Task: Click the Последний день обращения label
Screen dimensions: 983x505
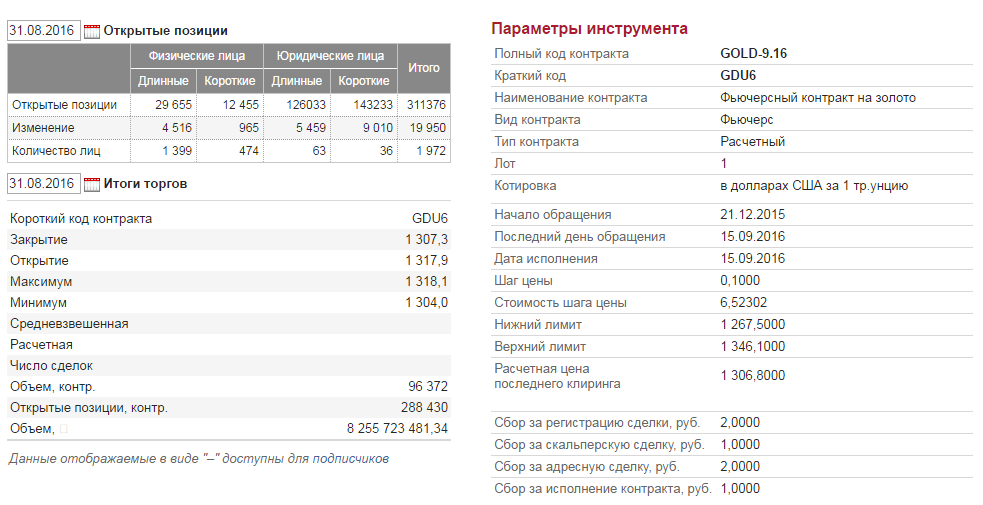Action: tap(580, 237)
